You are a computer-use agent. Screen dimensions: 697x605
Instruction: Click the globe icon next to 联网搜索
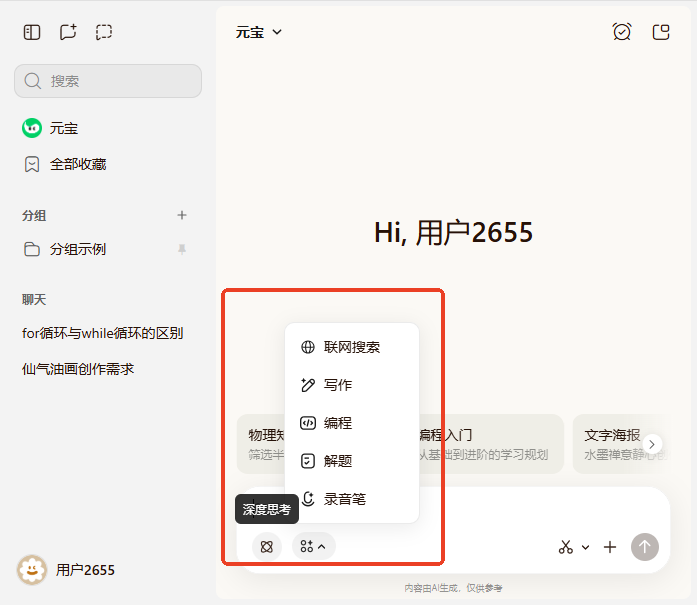click(x=308, y=347)
